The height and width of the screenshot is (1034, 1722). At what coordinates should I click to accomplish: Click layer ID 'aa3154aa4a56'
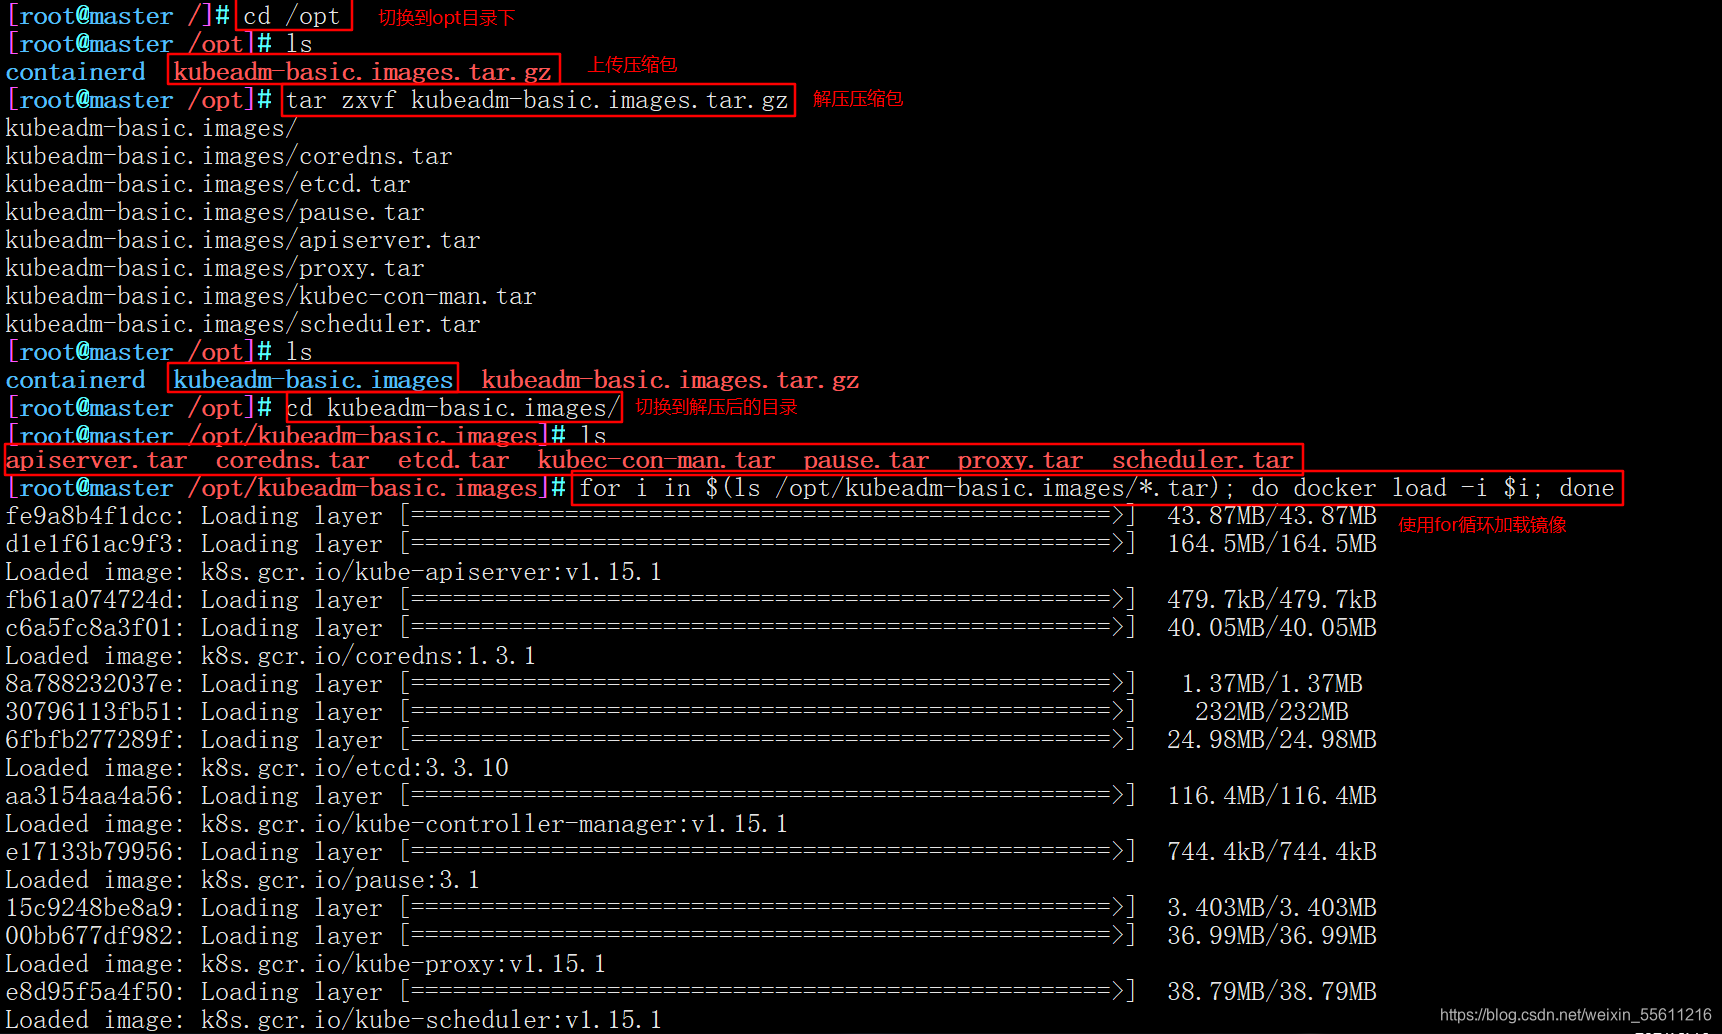pyautogui.click(x=89, y=796)
